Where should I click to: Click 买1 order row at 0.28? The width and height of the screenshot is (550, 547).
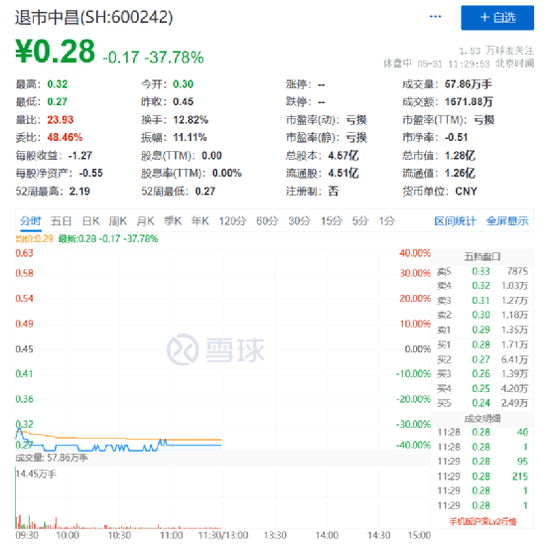pos(482,345)
